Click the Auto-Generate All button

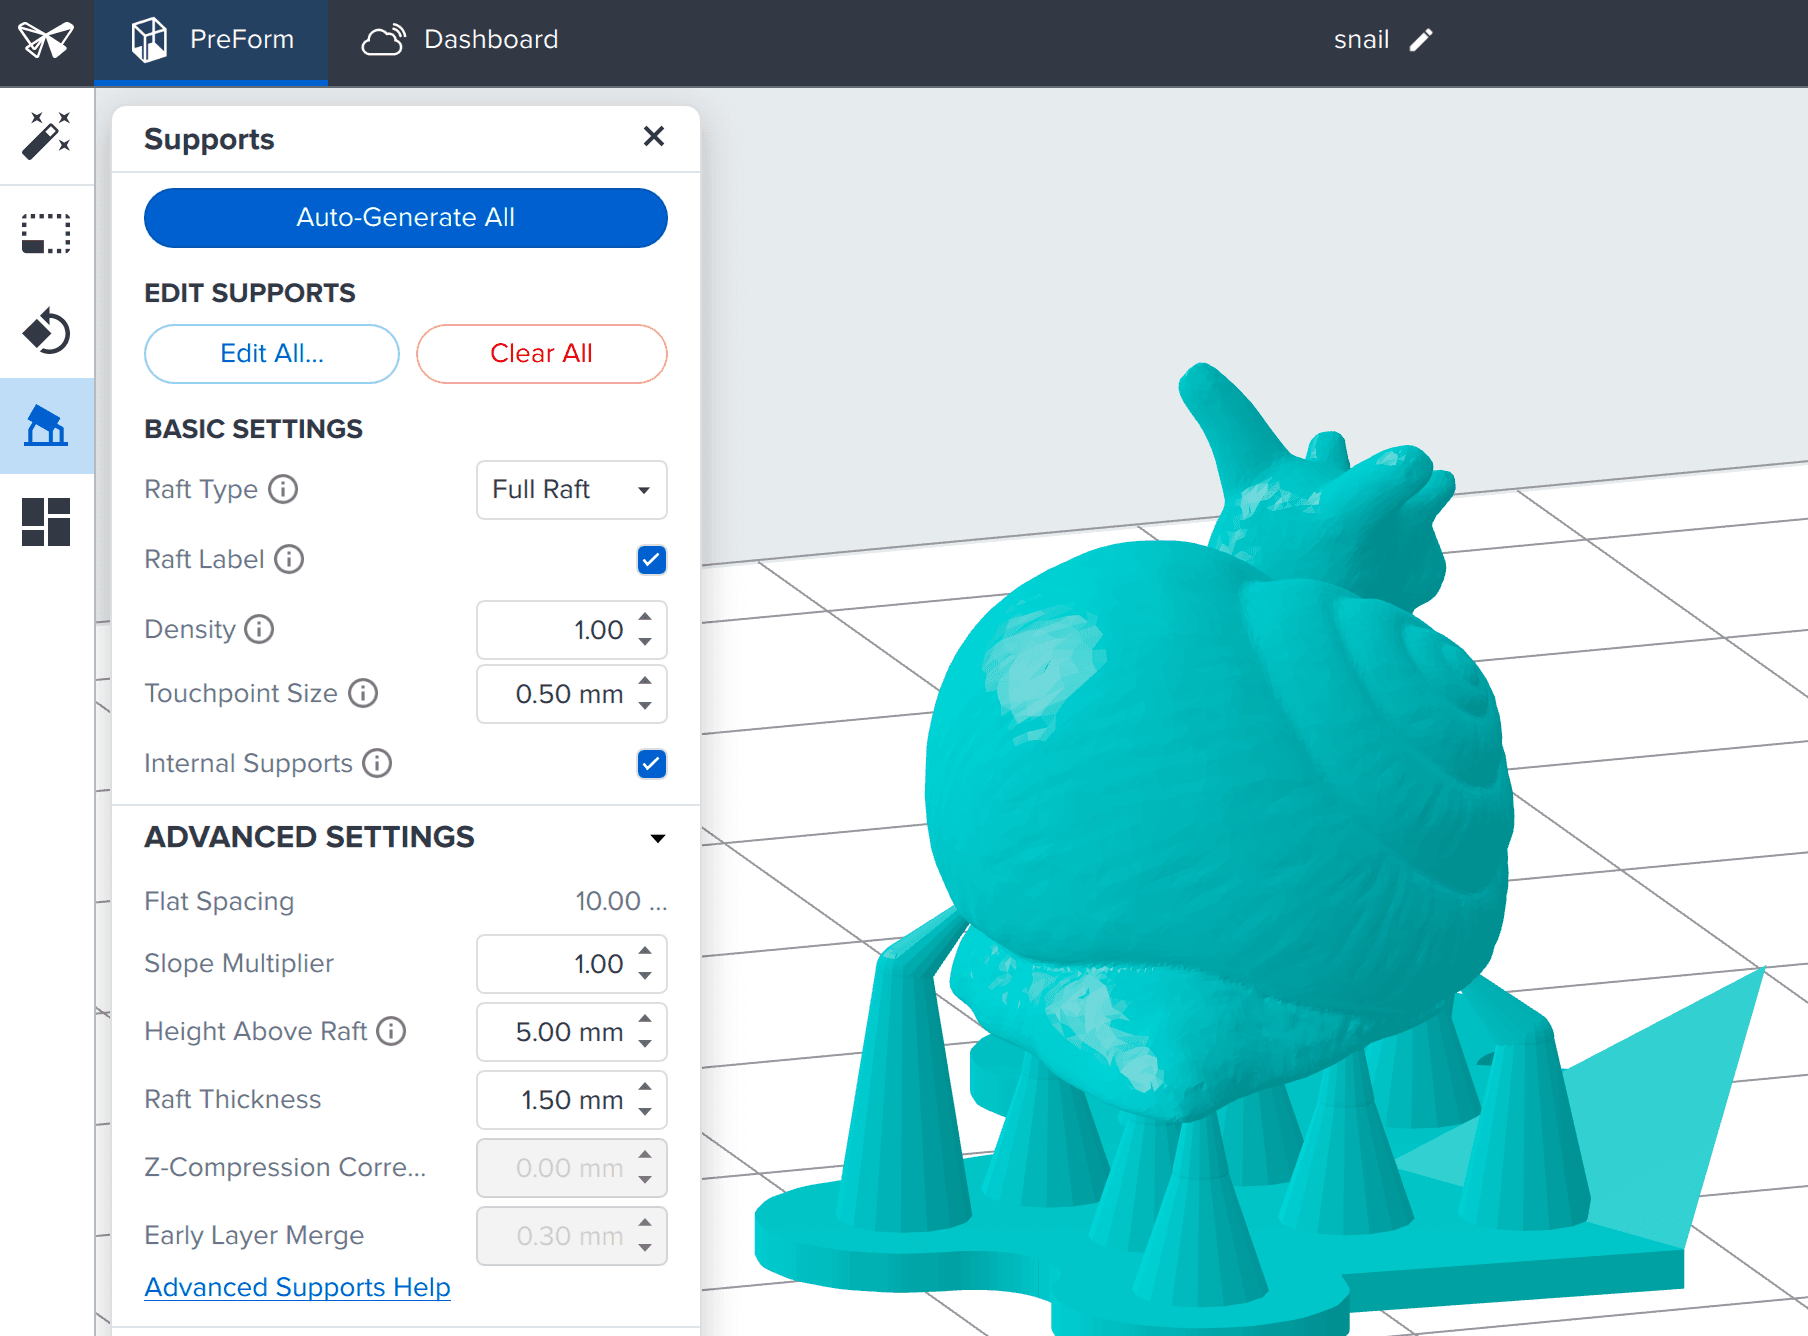coord(406,218)
